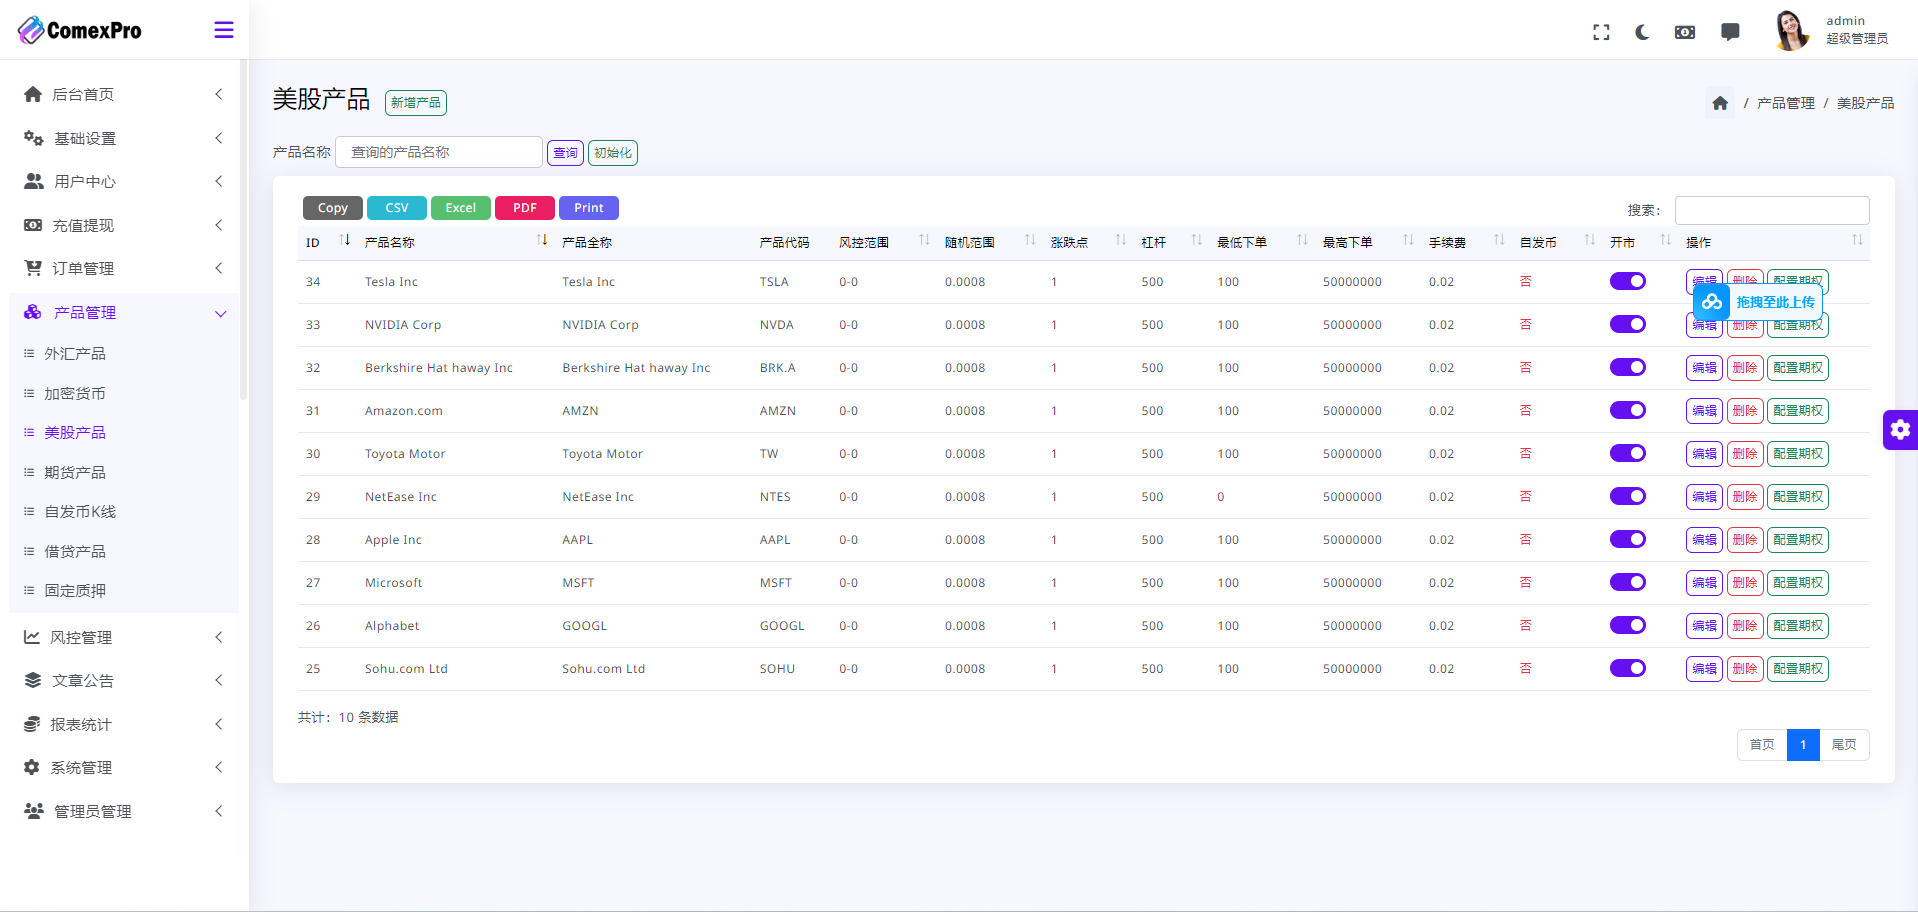Expand the 用户中心 menu chevron
The height and width of the screenshot is (912, 1918).
(219, 181)
